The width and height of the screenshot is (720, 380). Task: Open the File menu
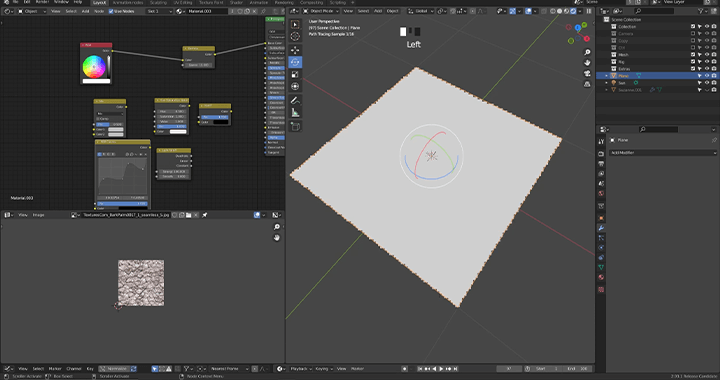(x=16, y=2)
